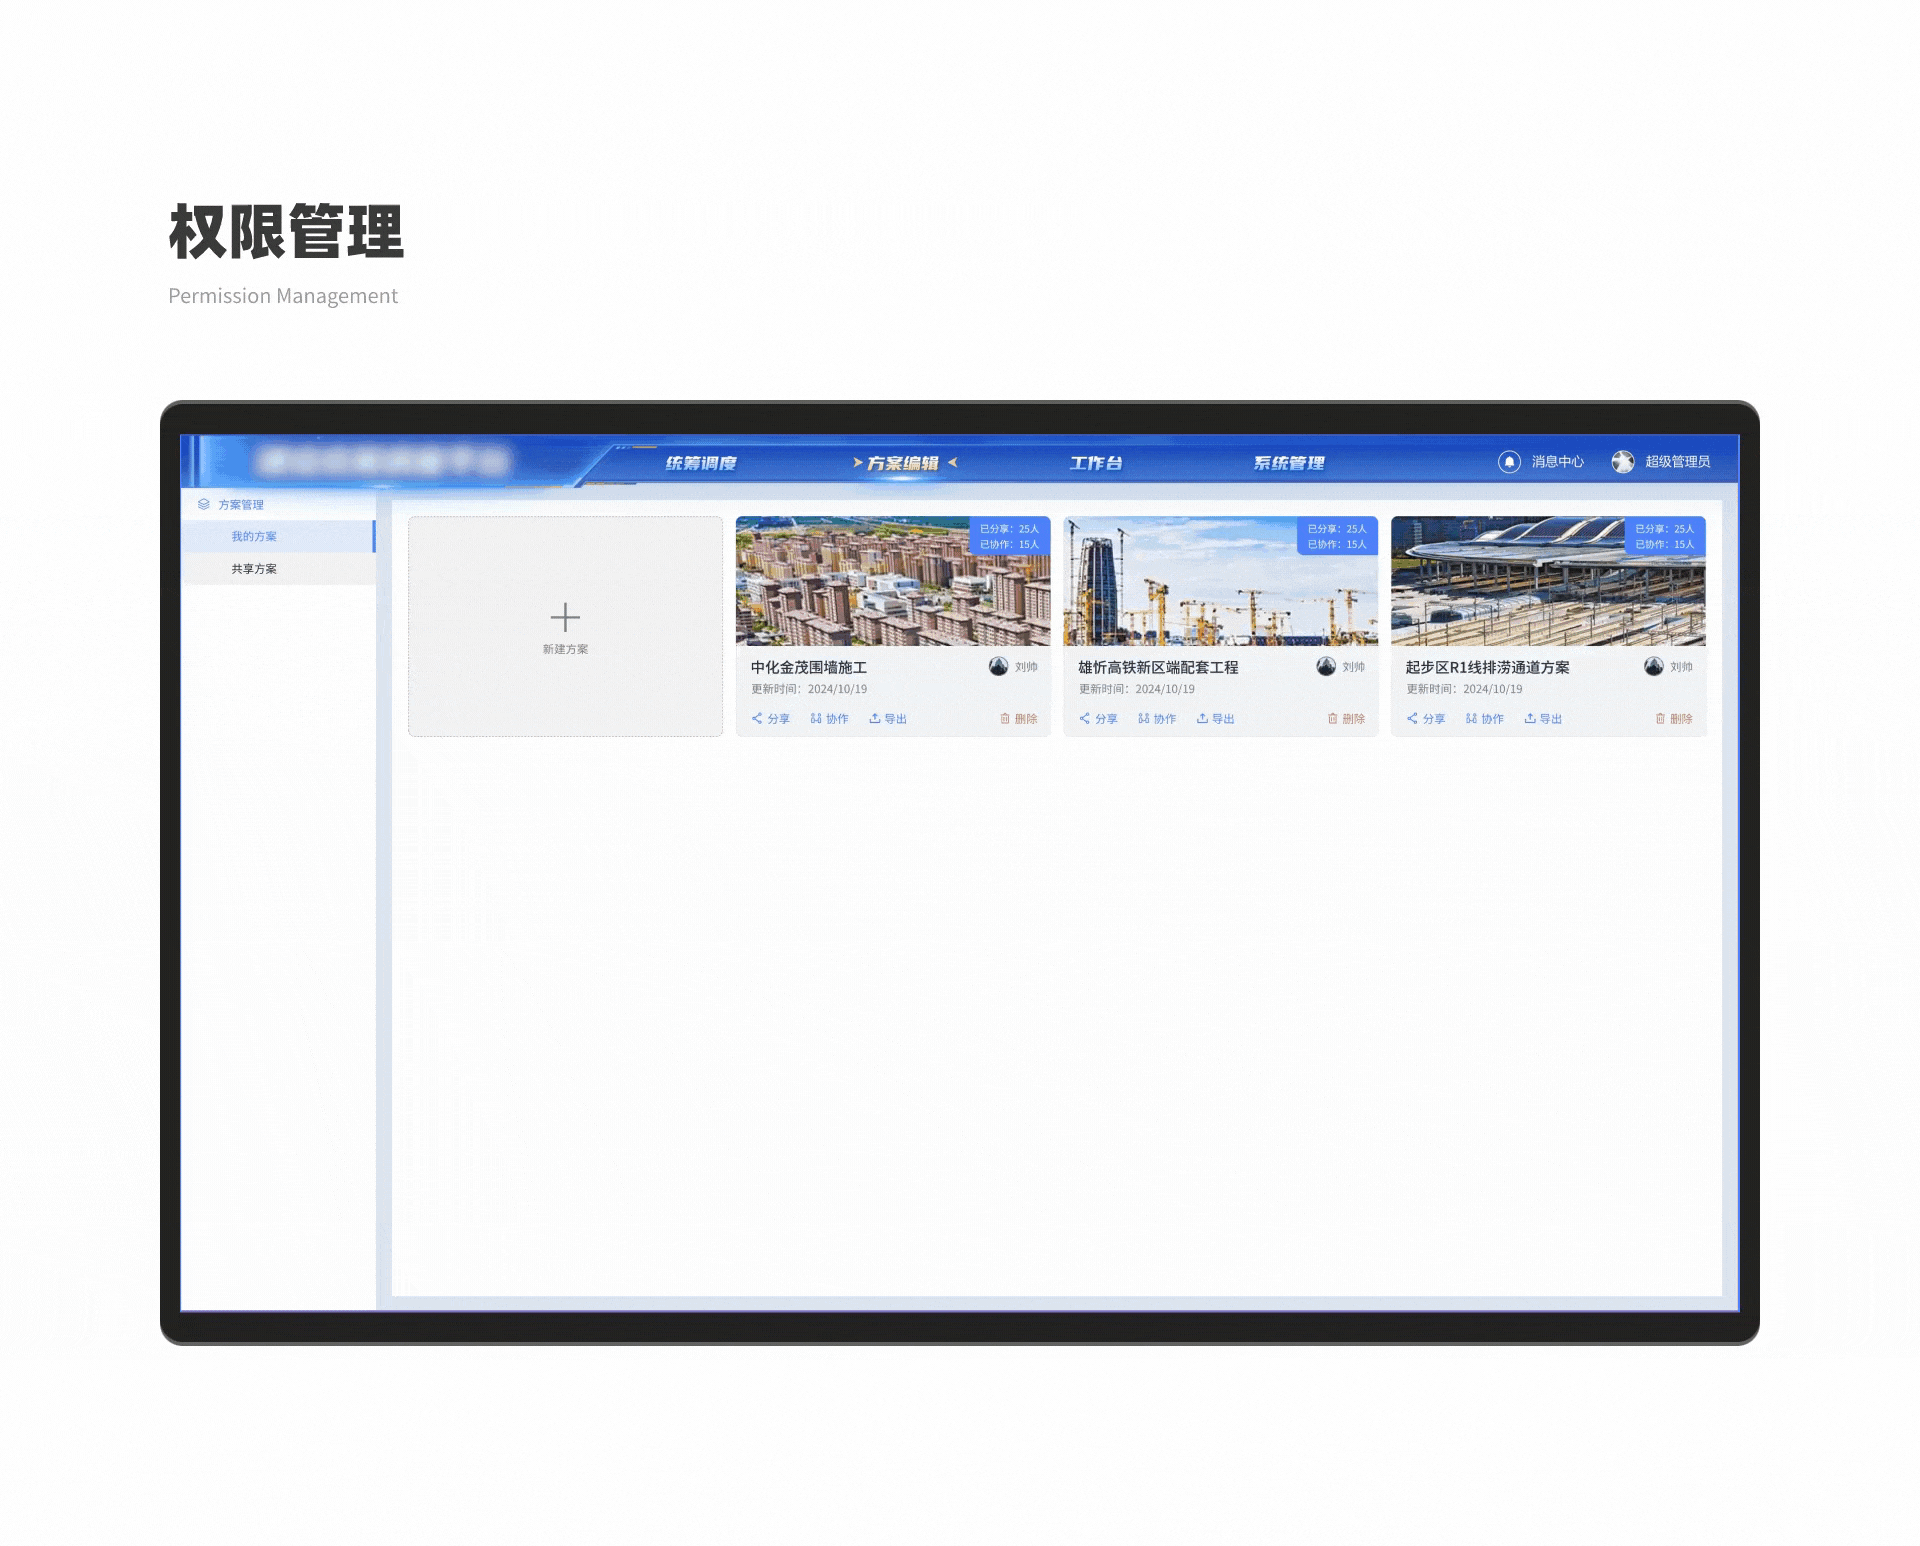1920x1546 pixels.
Task: Click the super administrator avatar icon
Action: tap(1622, 462)
